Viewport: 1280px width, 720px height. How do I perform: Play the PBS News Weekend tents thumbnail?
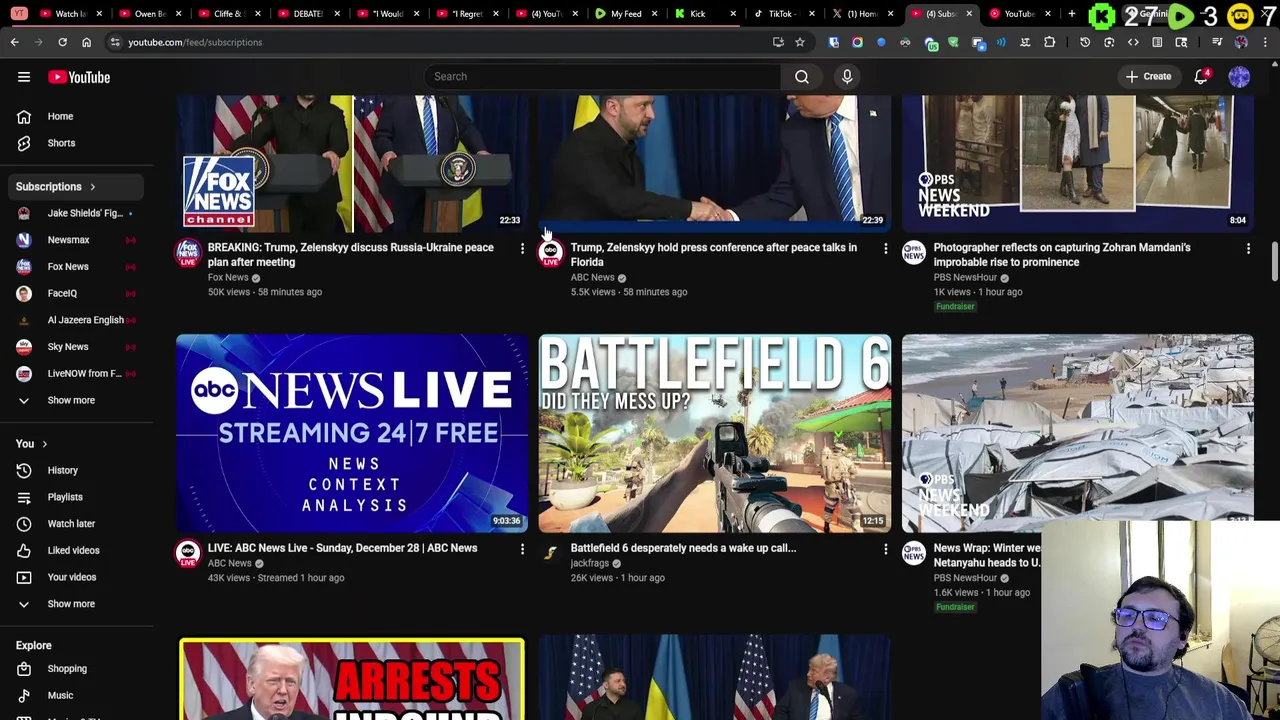1078,433
